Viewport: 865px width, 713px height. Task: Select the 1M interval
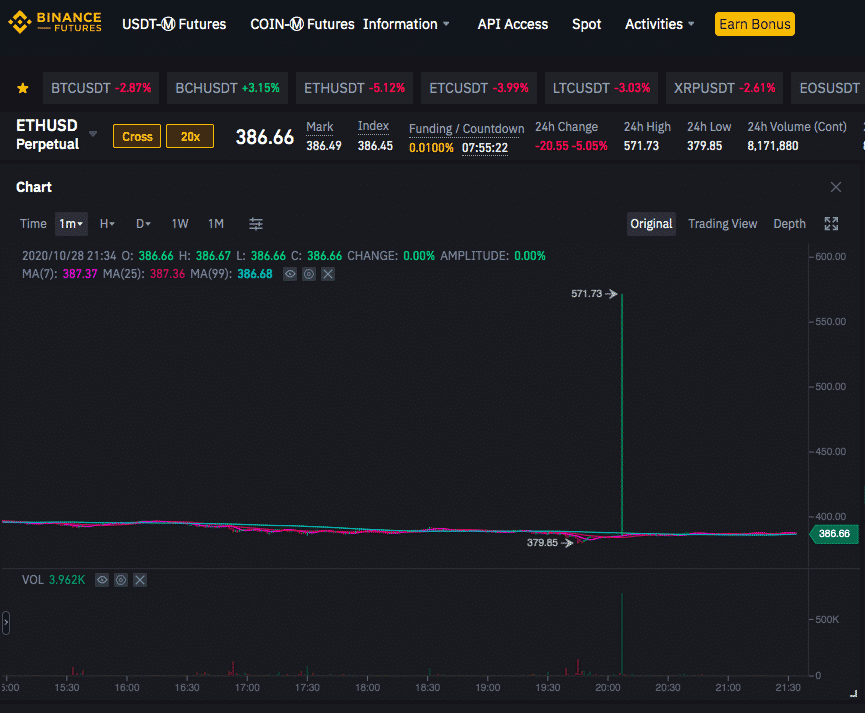pos(216,224)
